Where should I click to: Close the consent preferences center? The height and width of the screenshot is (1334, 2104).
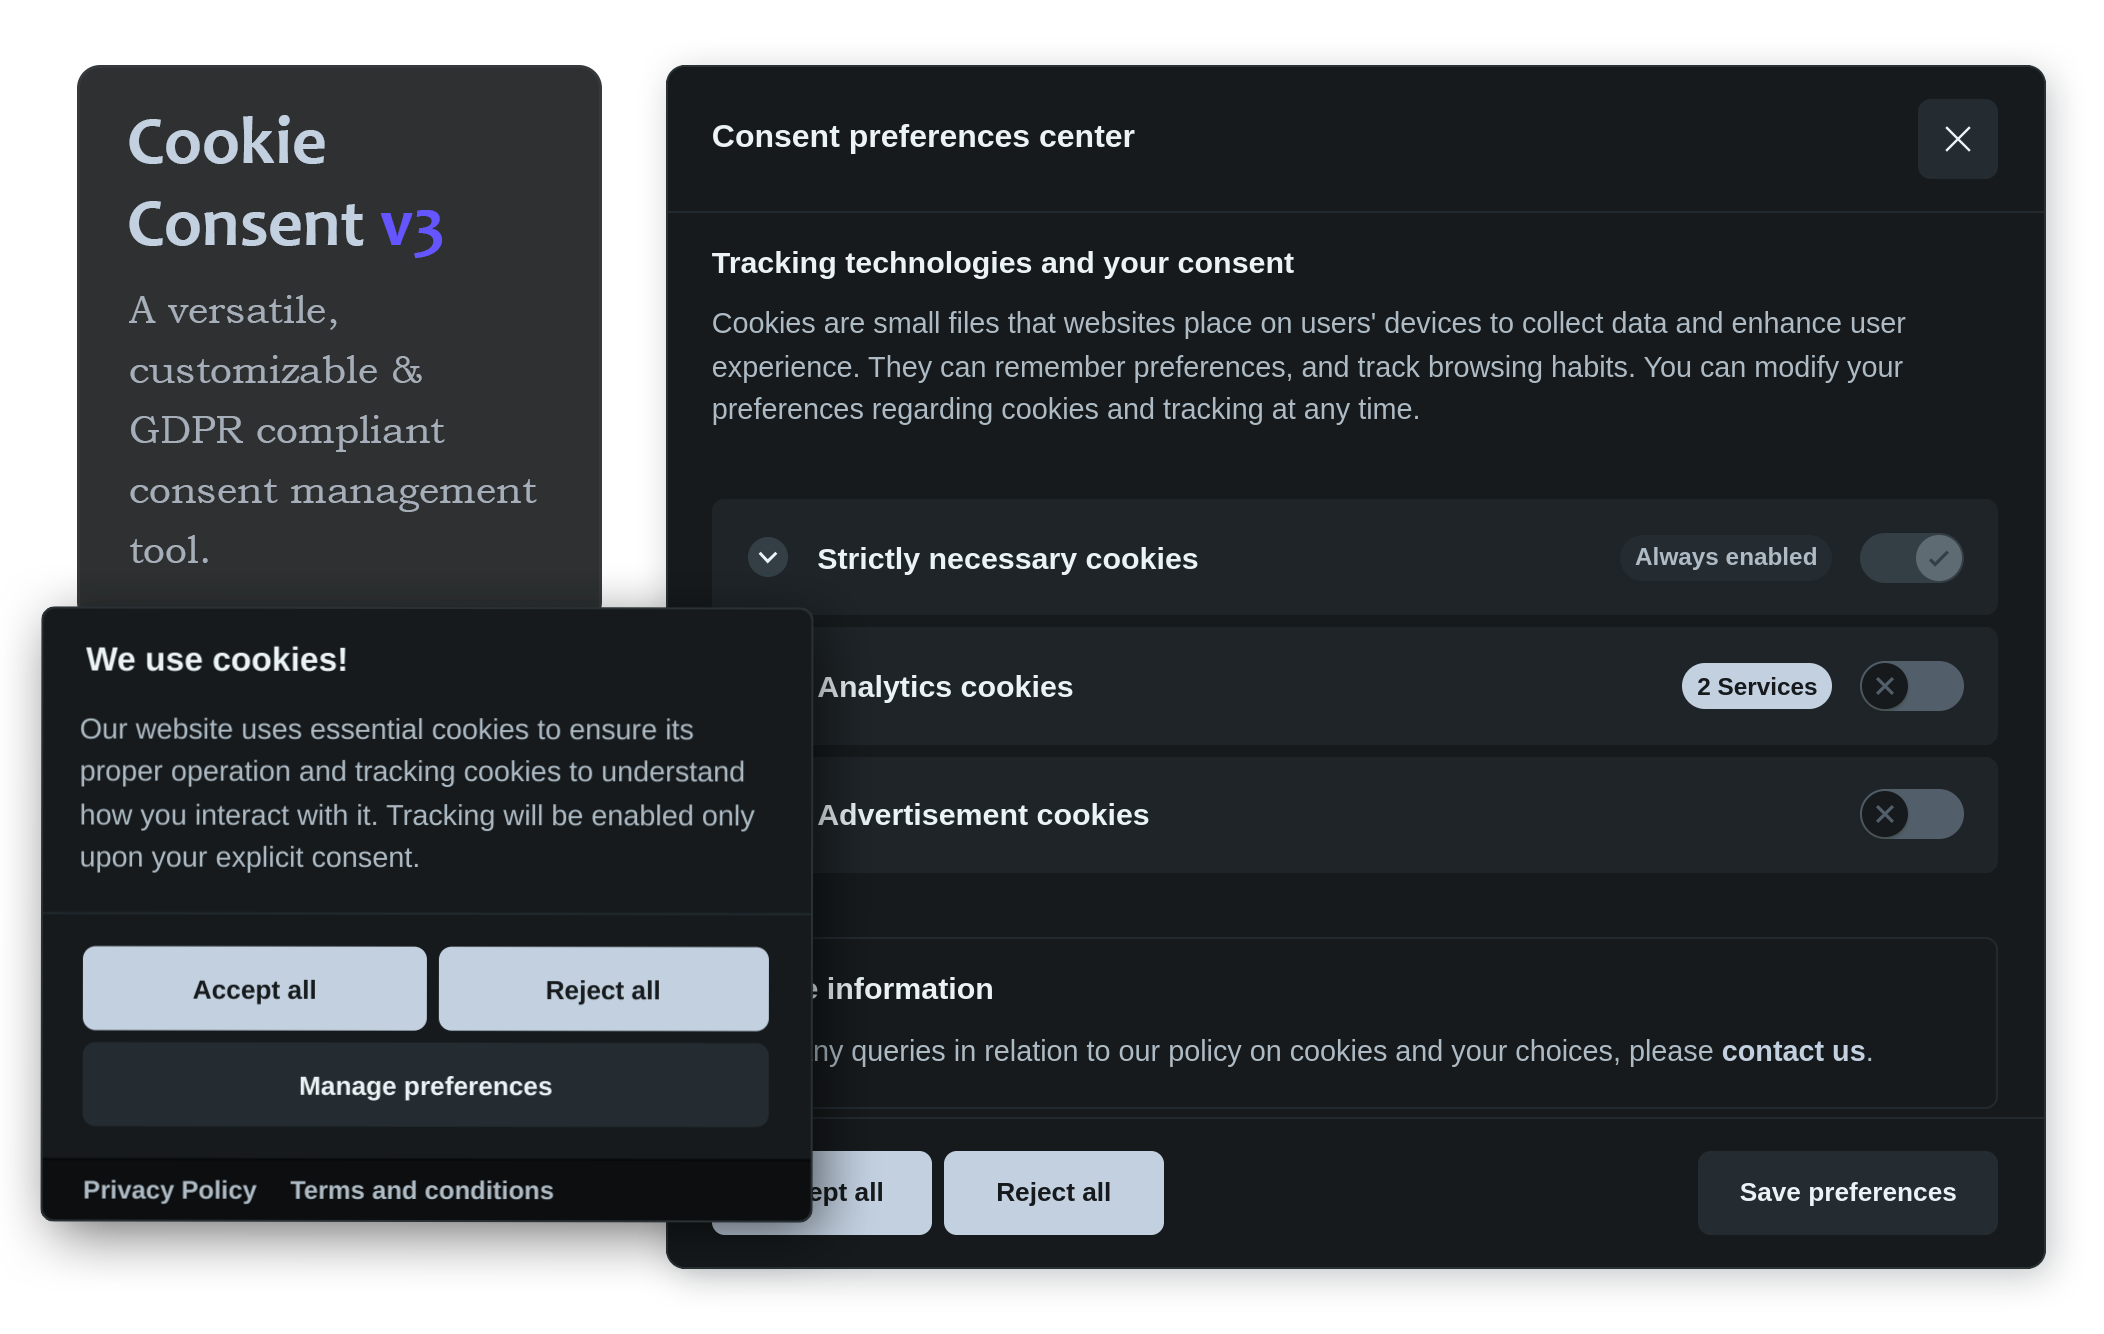pyautogui.click(x=1957, y=139)
